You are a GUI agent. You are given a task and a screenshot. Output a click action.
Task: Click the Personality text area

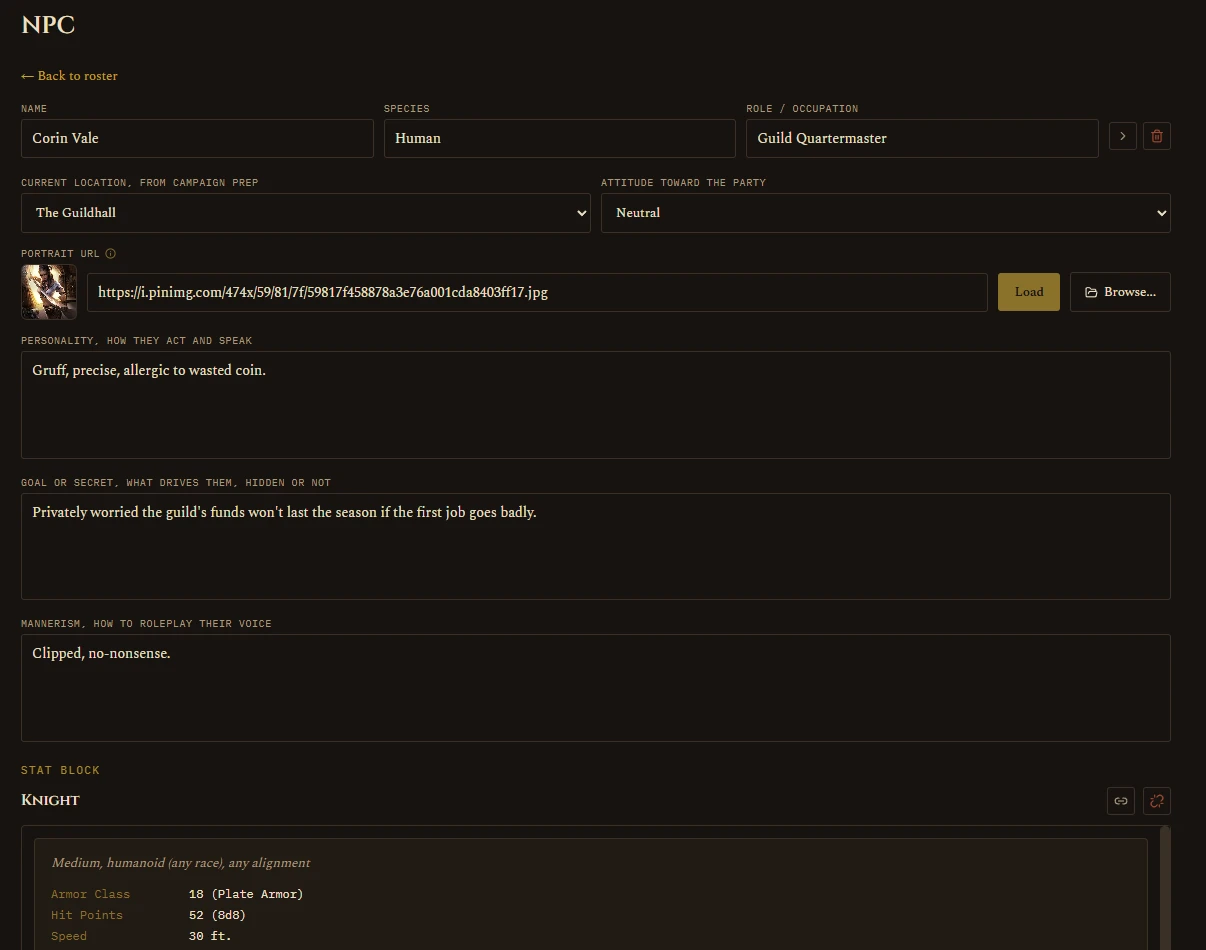click(x=596, y=405)
